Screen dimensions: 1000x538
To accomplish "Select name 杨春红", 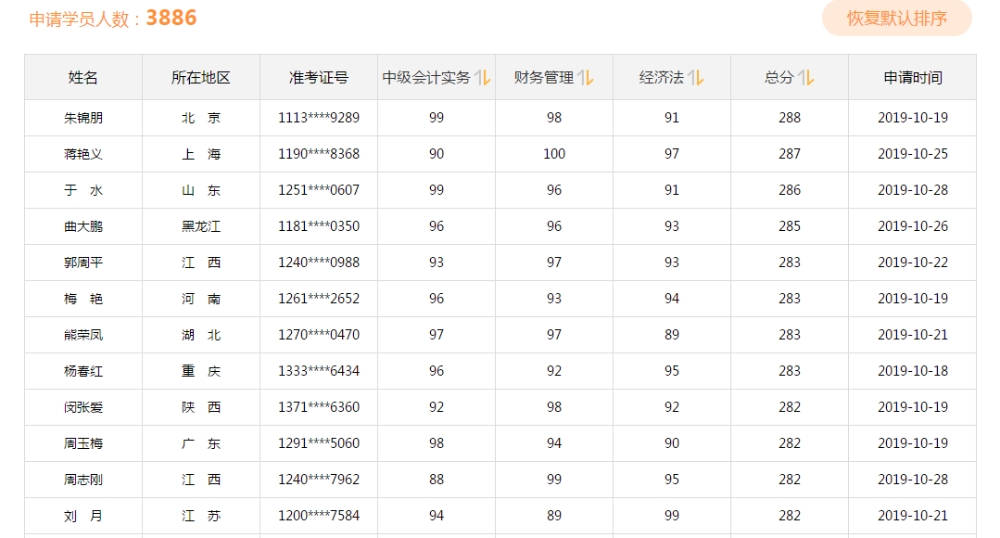I will (83, 371).
